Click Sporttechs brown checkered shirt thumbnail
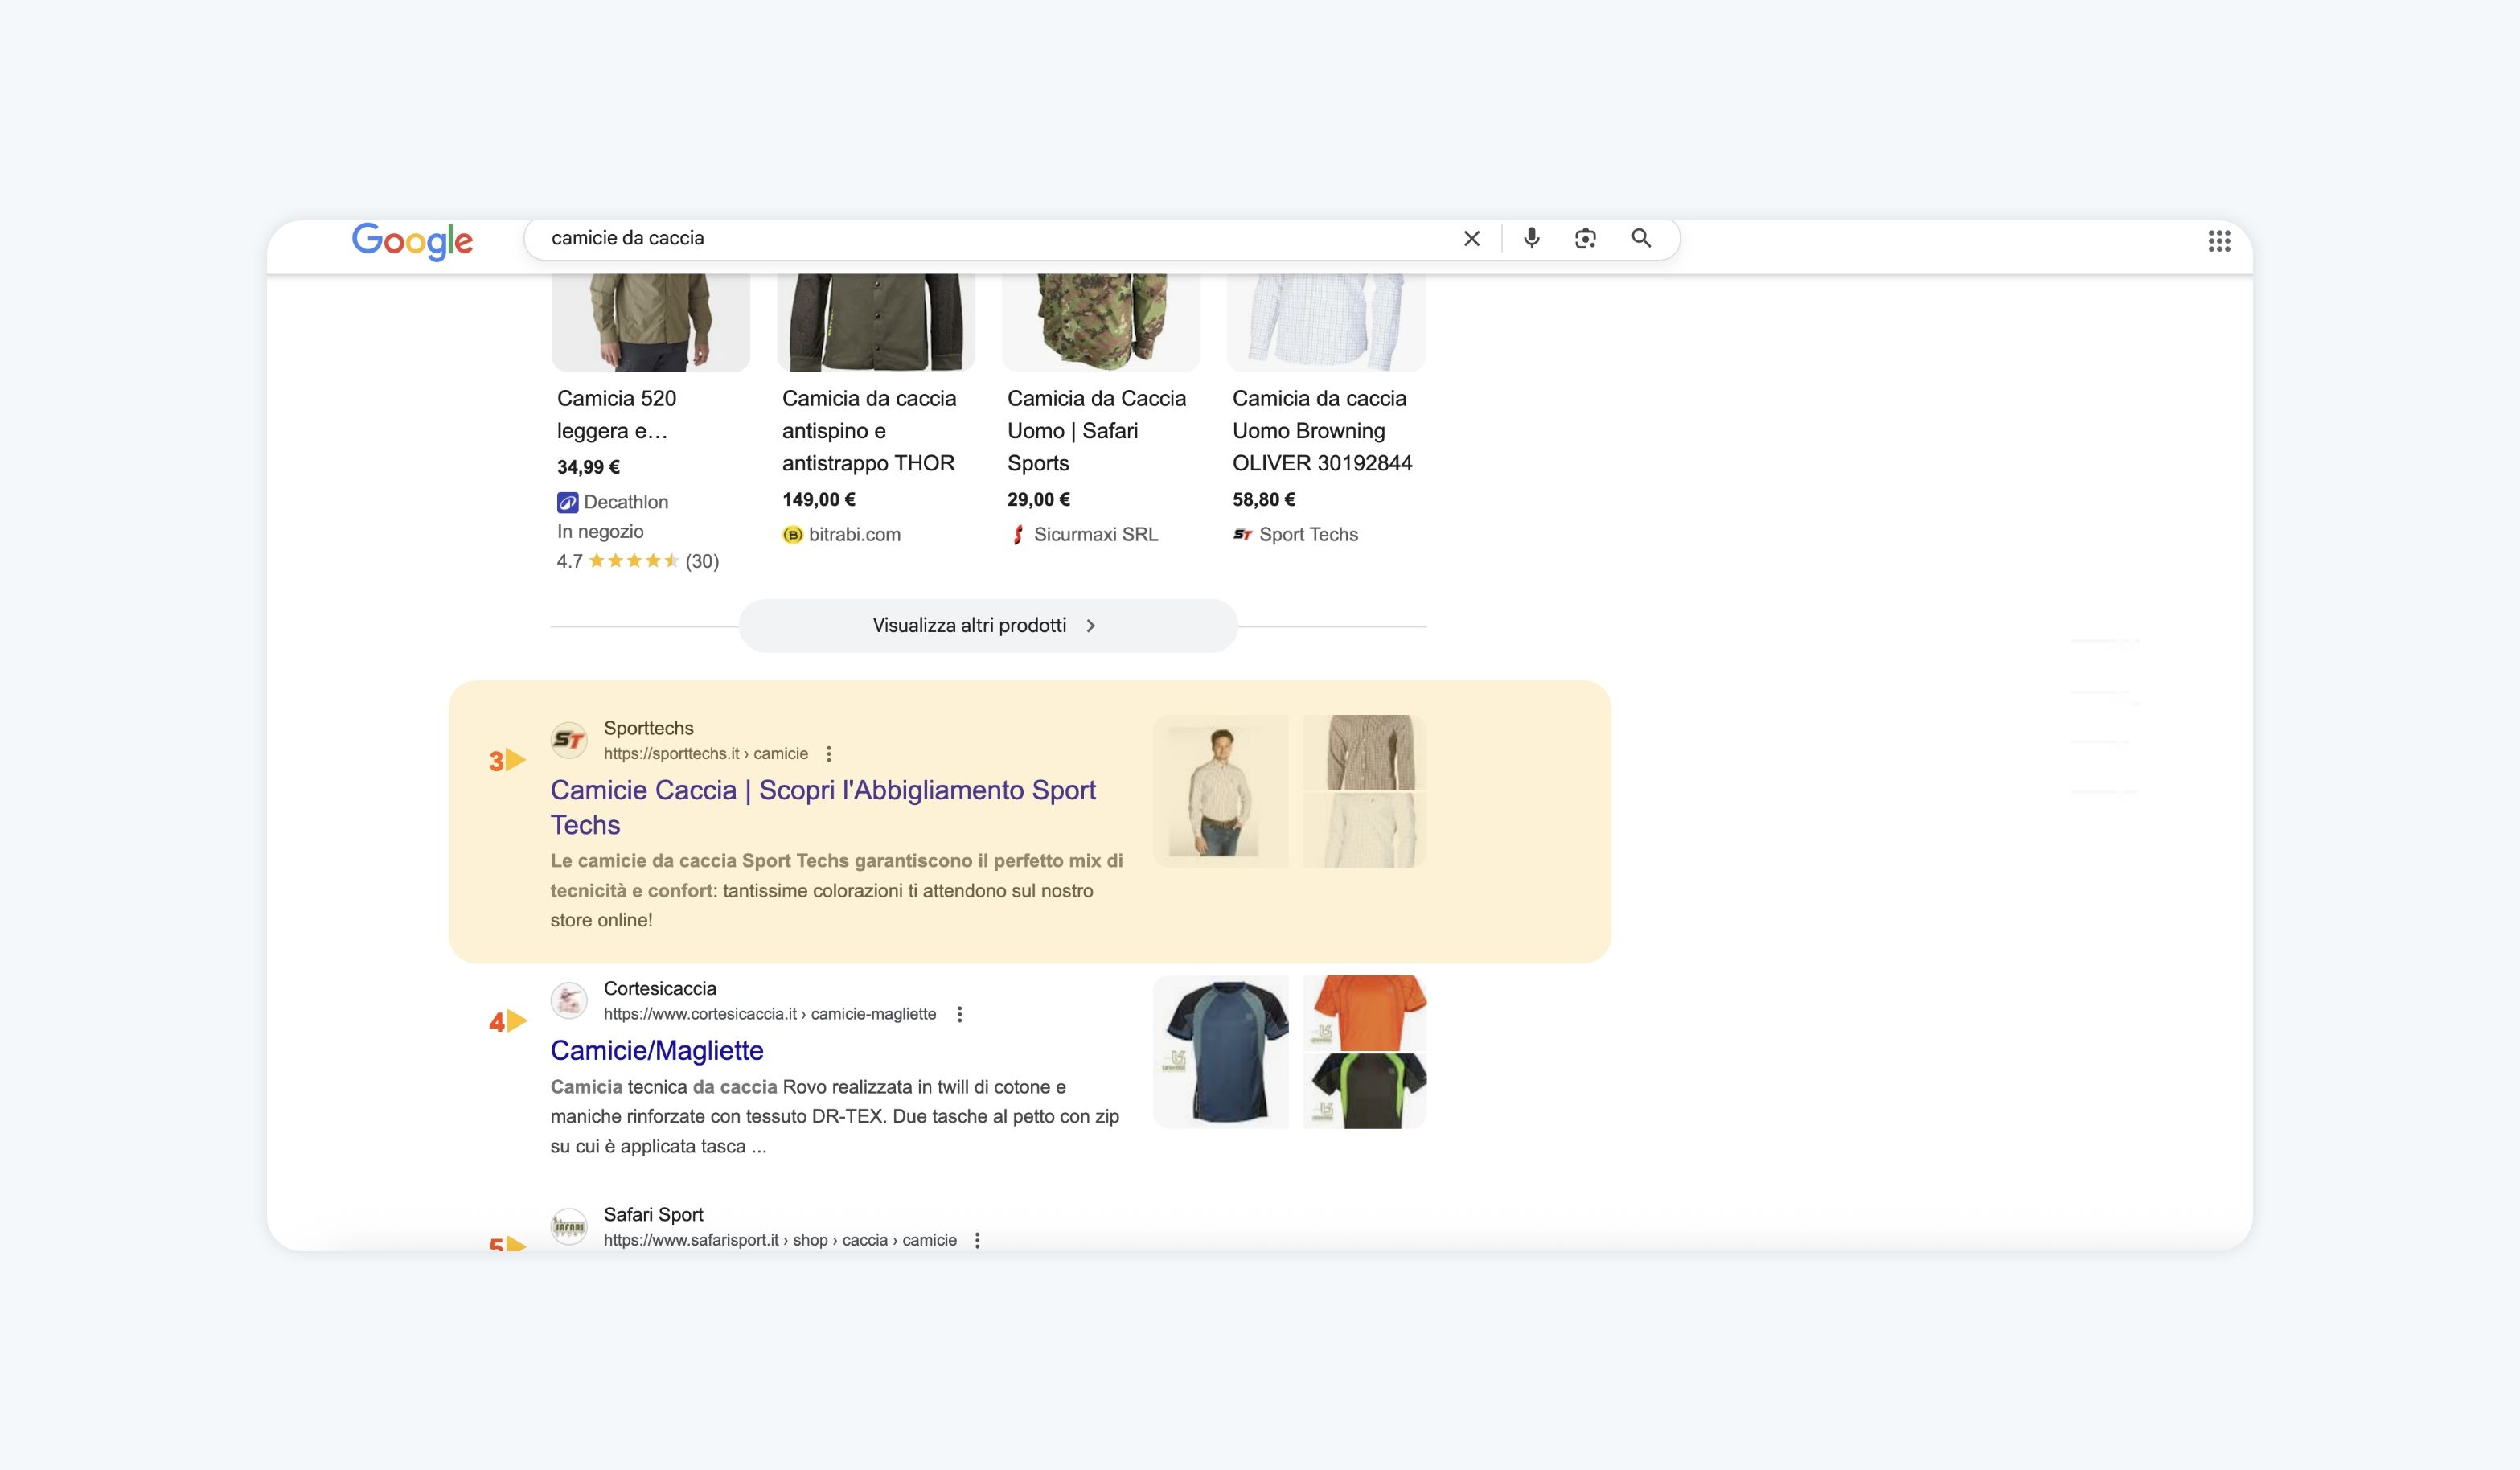 (x=1364, y=752)
